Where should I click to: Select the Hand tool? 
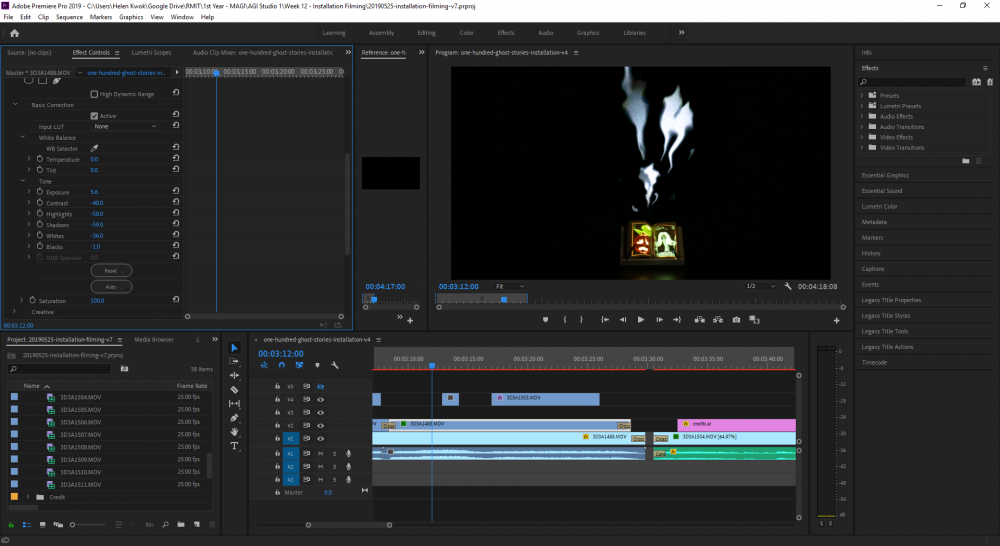(x=234, y=432)
